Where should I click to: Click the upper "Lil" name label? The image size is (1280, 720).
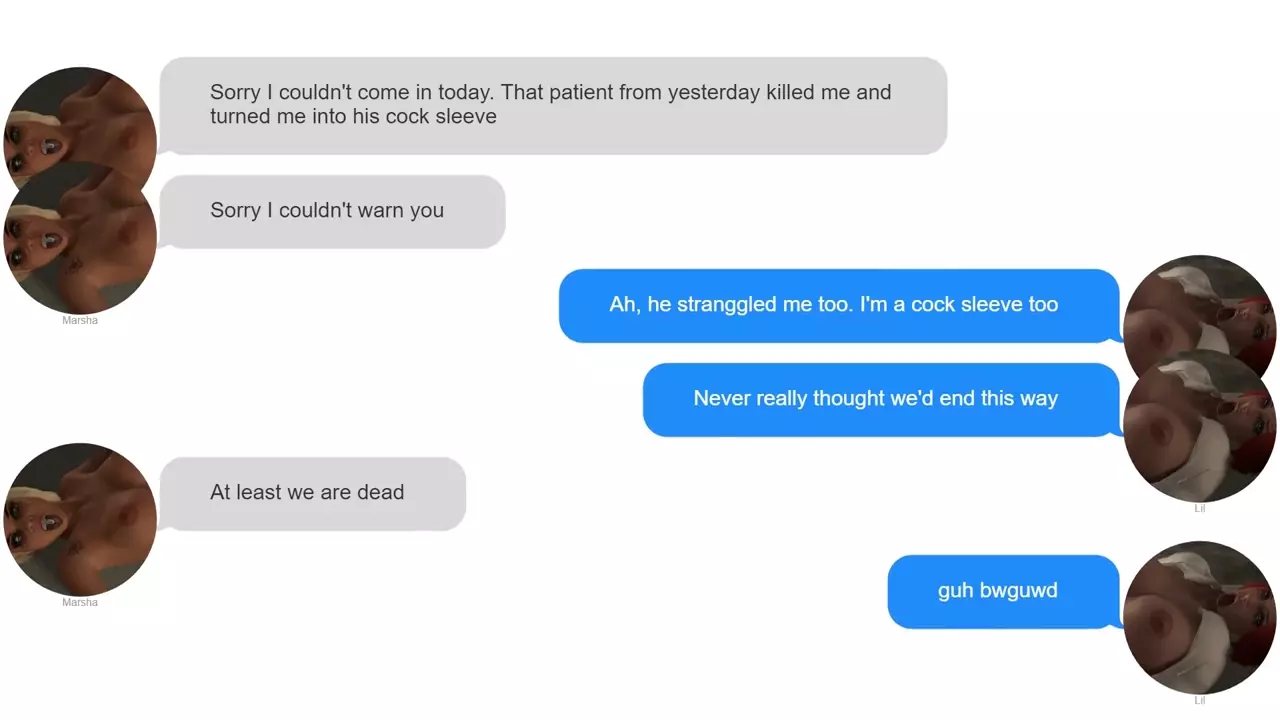[x=1200, y=509]
